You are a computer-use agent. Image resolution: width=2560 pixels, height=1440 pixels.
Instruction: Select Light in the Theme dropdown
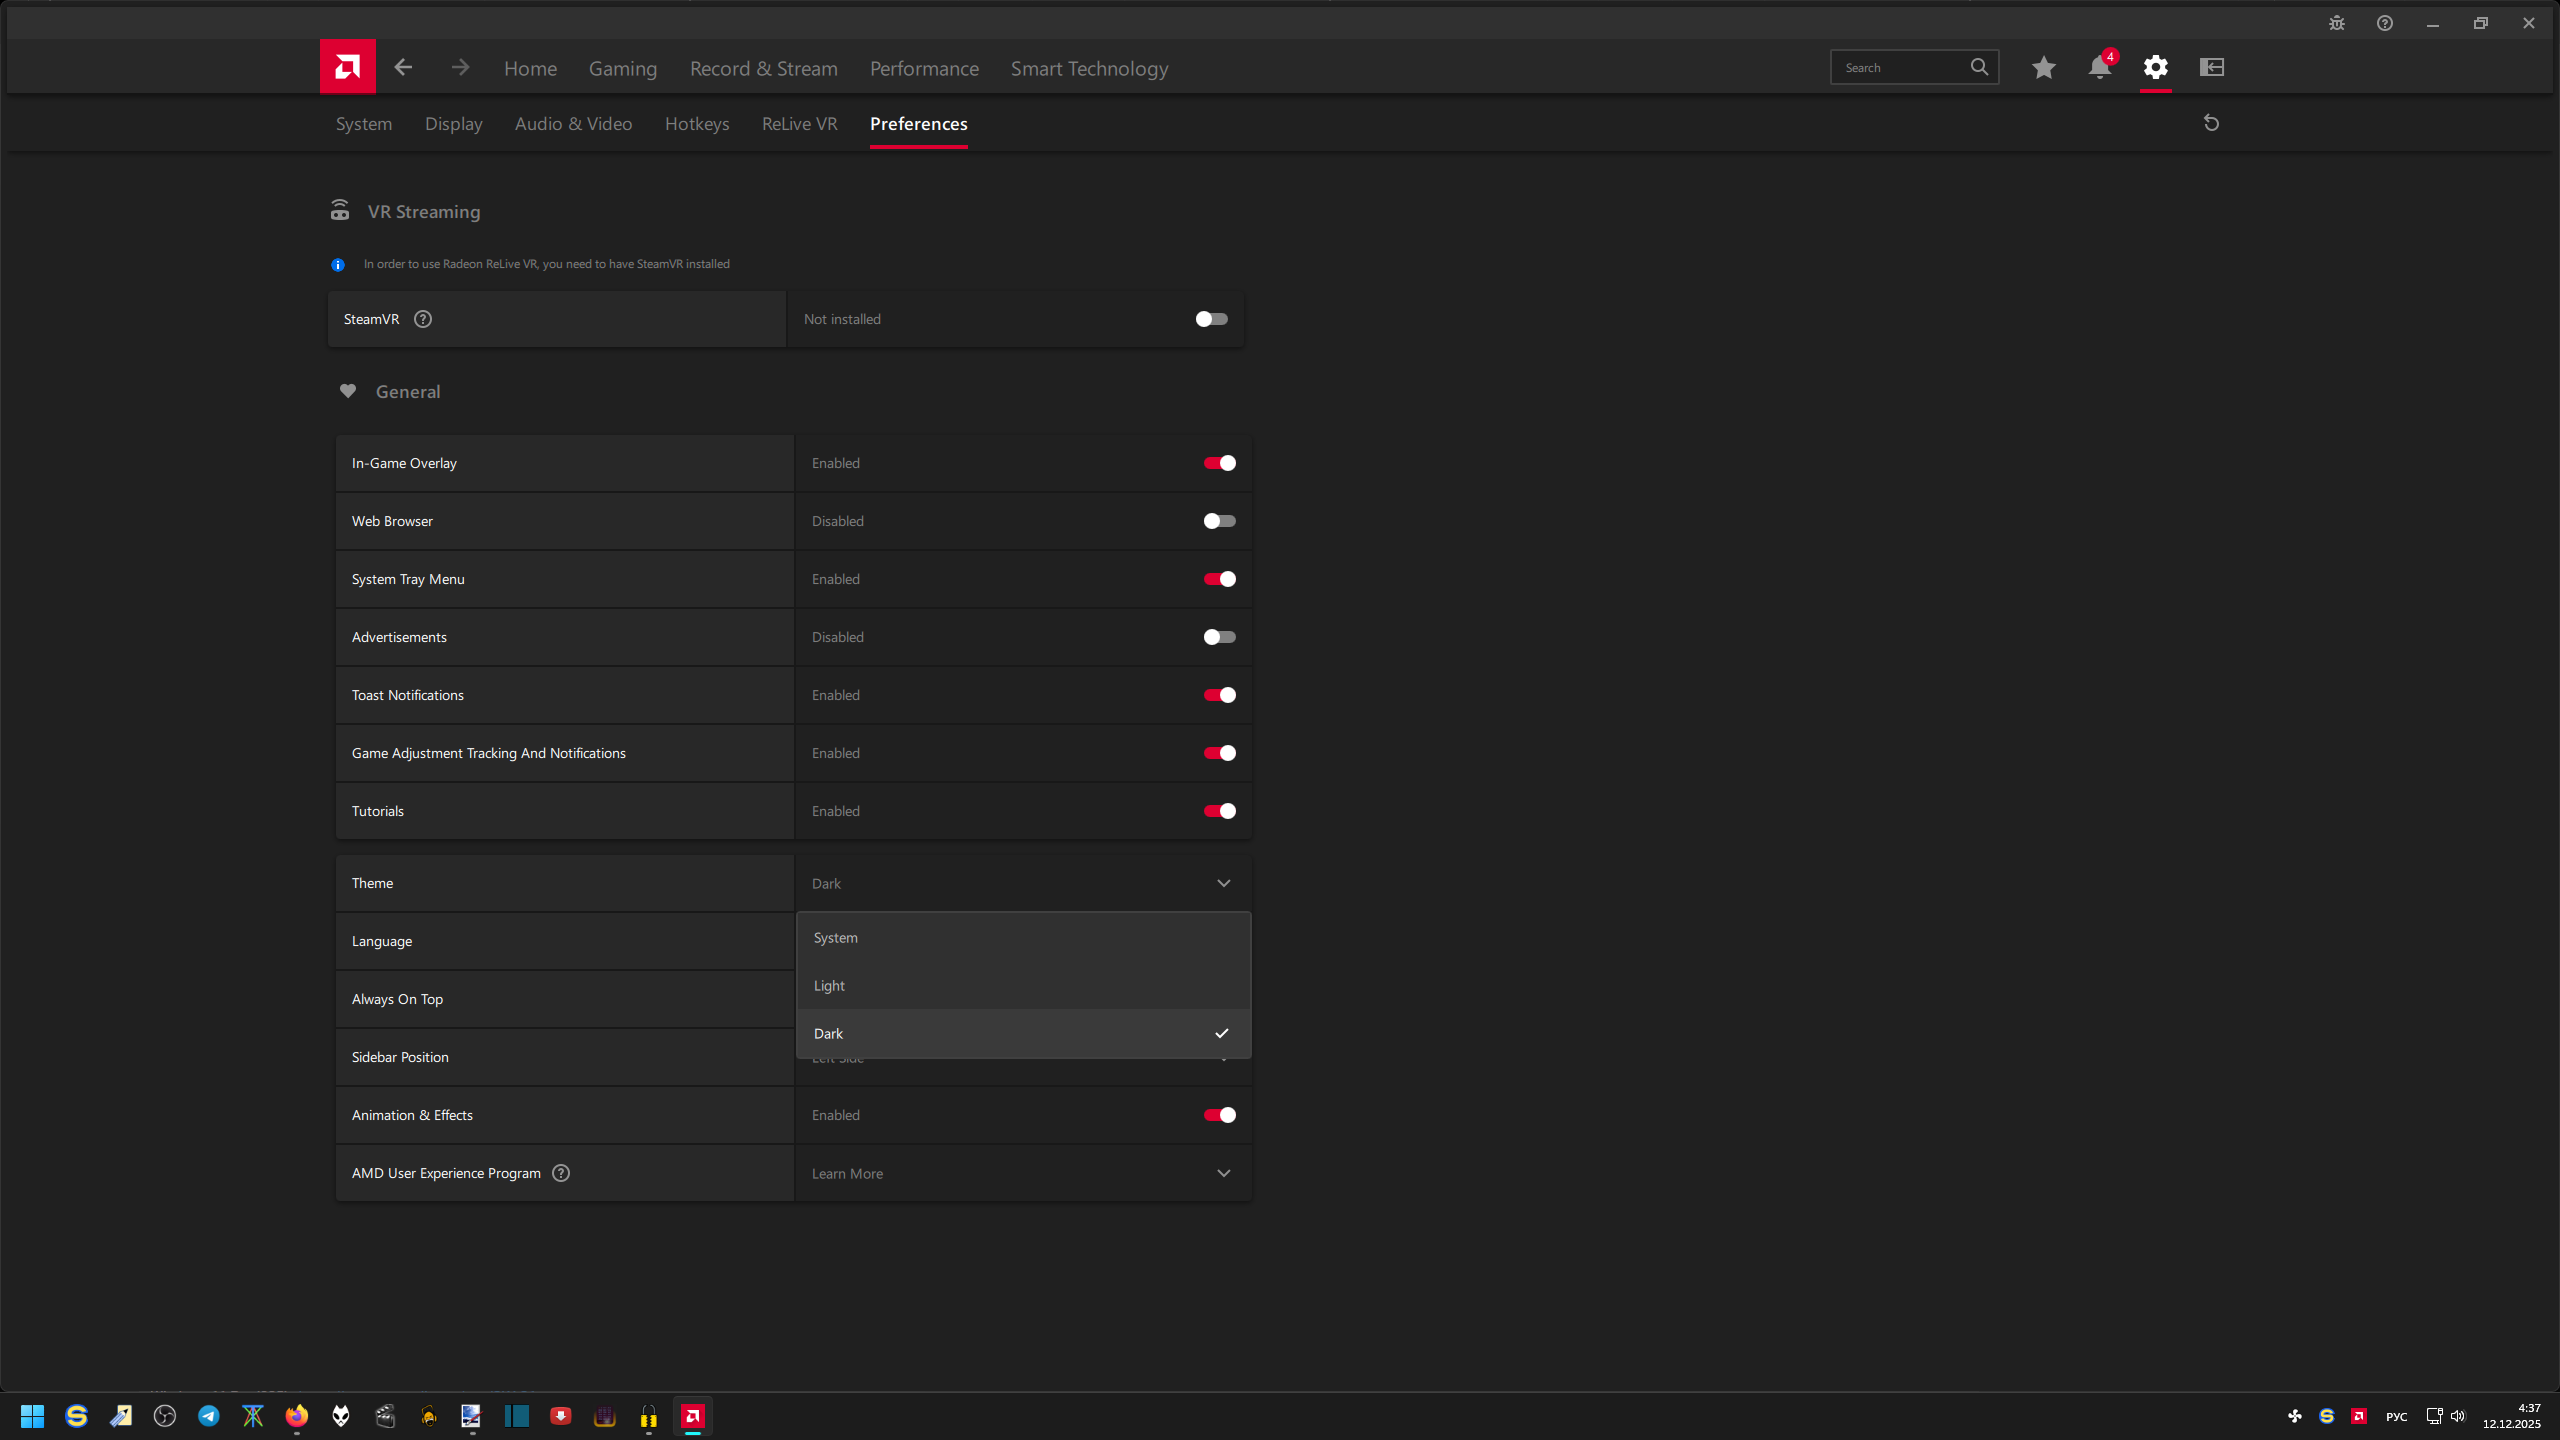point(1022,985)
